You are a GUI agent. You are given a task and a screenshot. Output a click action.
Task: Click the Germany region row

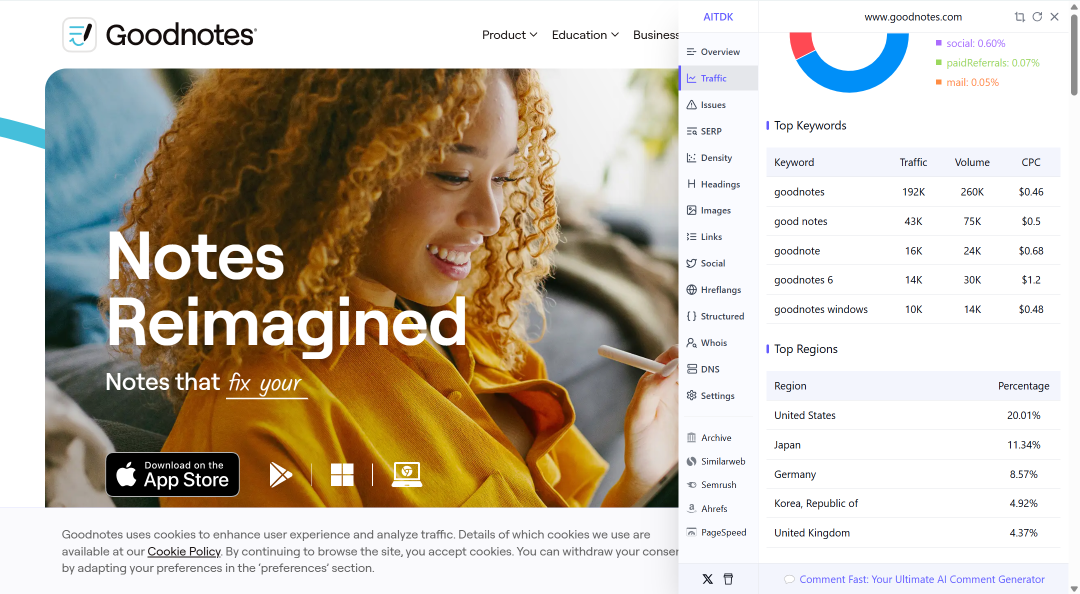tap(913, 474)
